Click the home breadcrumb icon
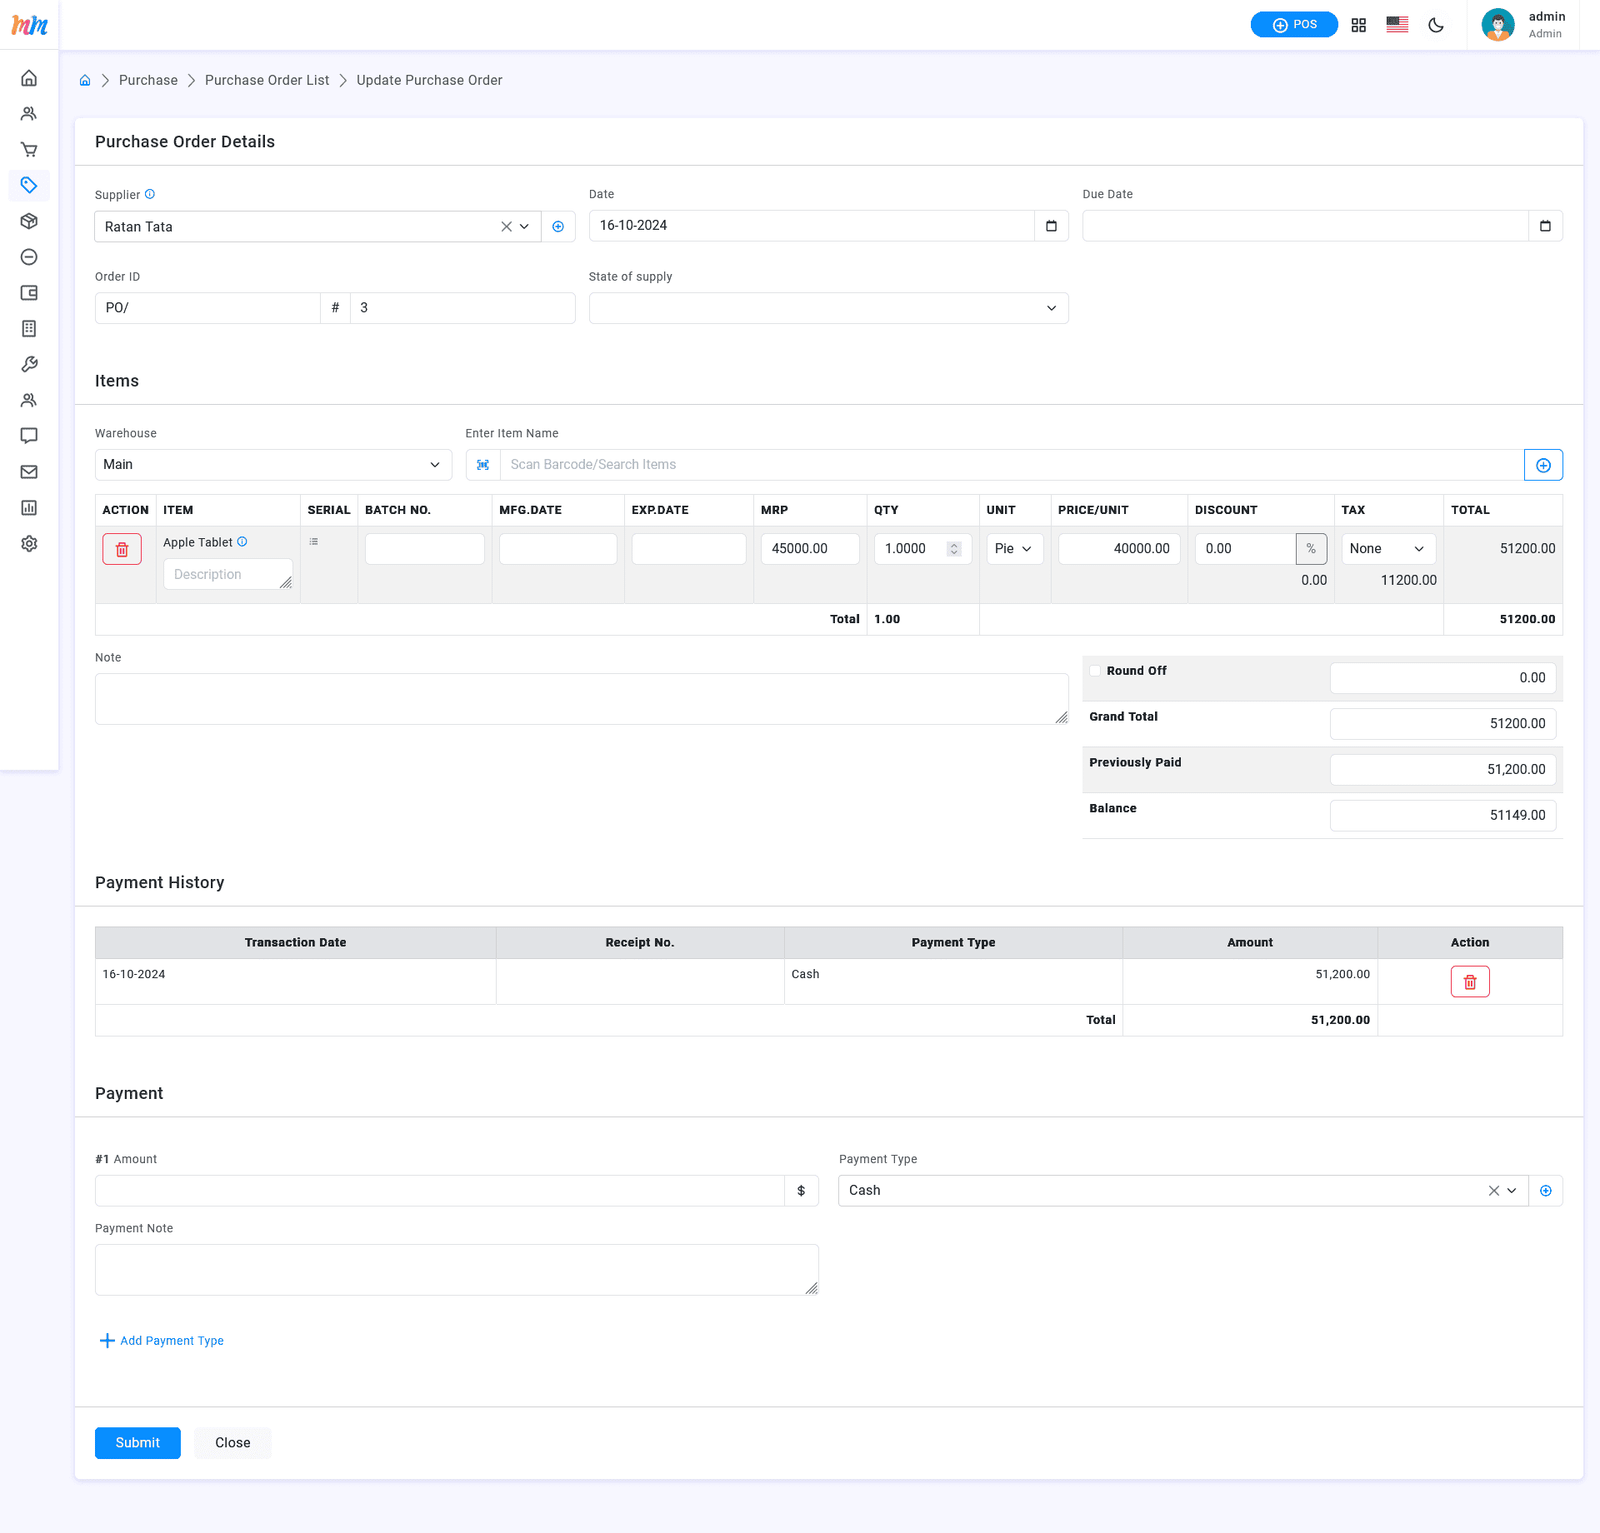The width and height of the screenshot is (1600, 1533). click(x=85, y=81)
